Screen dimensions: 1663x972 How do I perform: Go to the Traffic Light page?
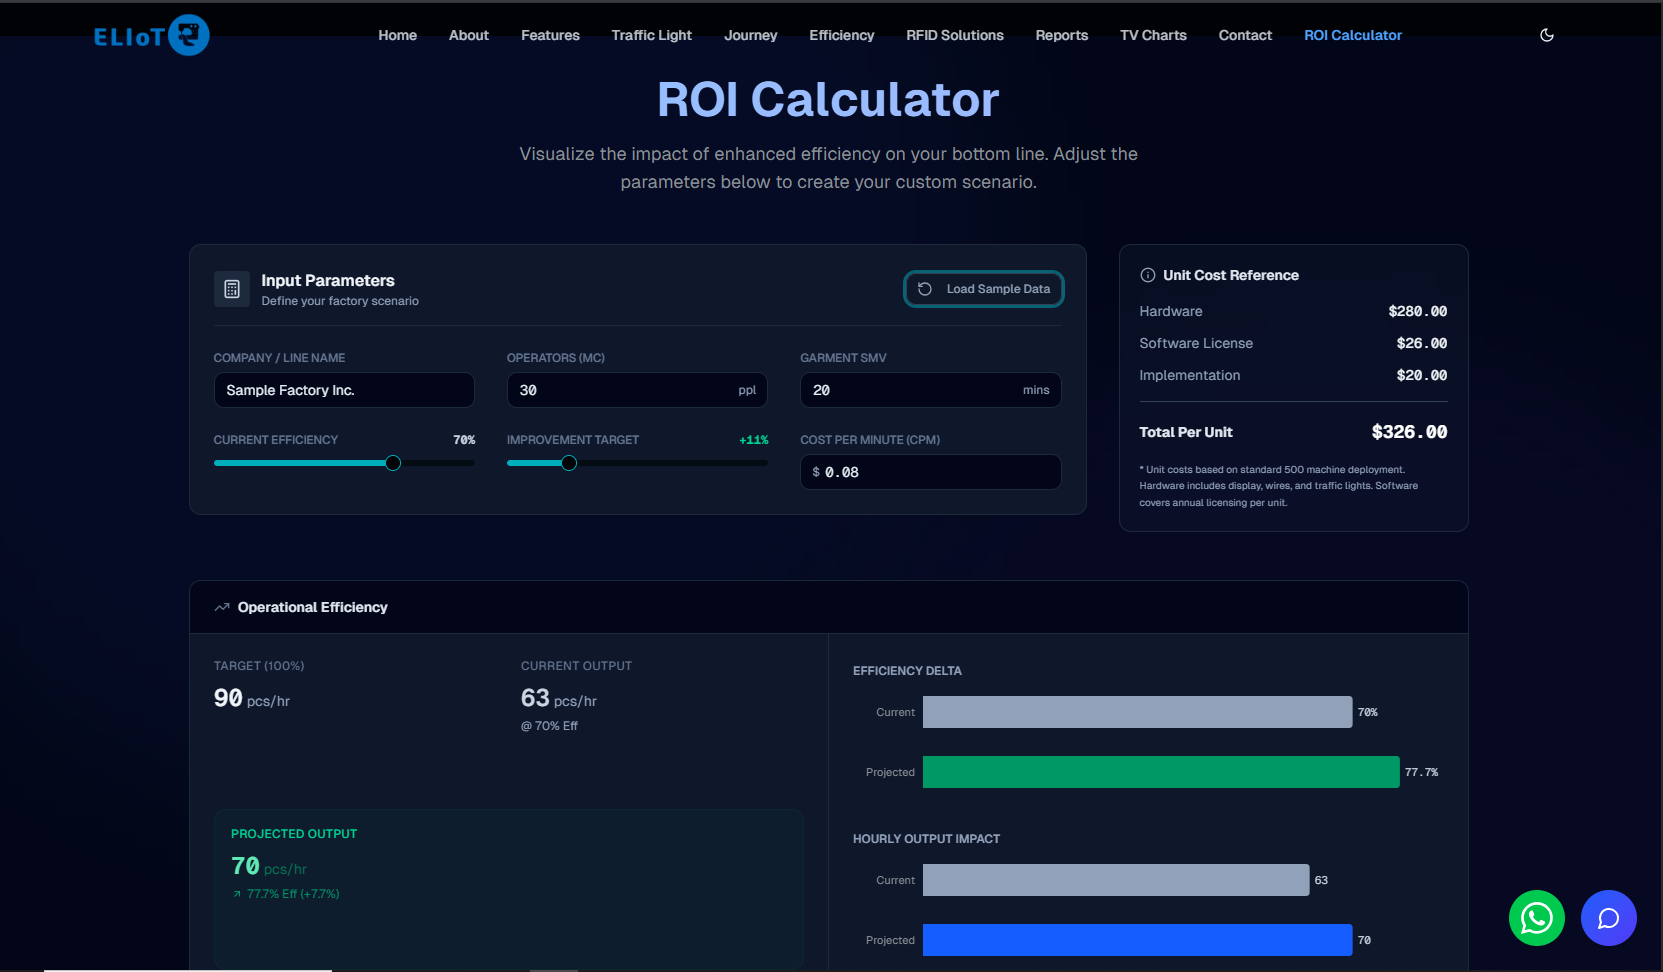[651, 35]
